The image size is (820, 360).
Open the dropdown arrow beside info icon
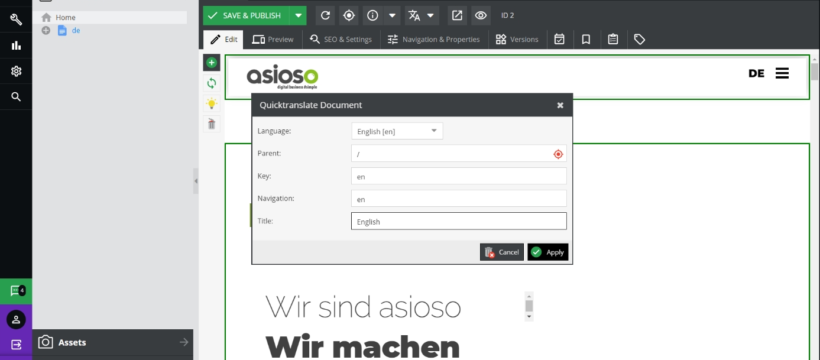coord(392,16)
